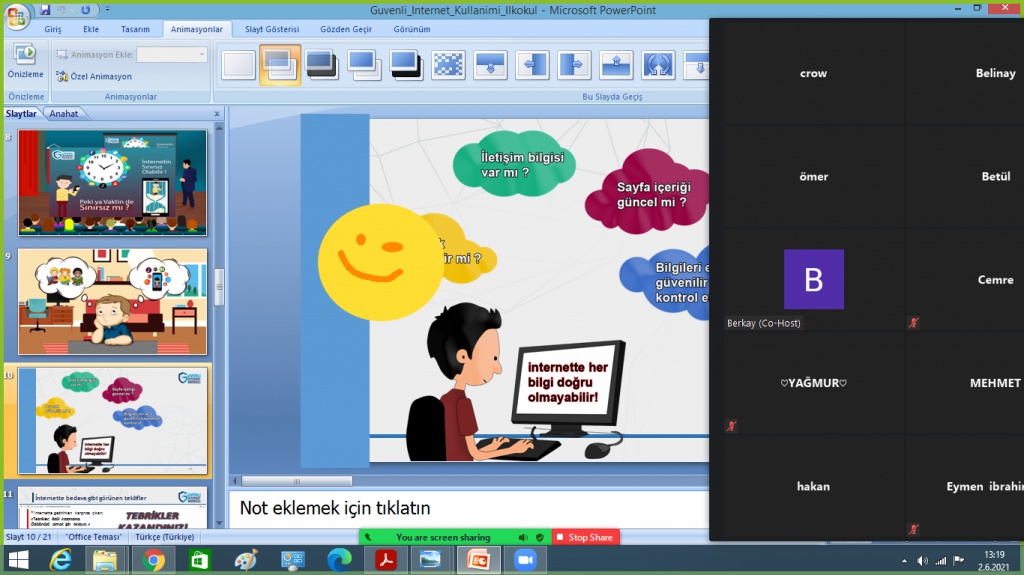Switch to Anahat outline tab

(x=64, y=114)
